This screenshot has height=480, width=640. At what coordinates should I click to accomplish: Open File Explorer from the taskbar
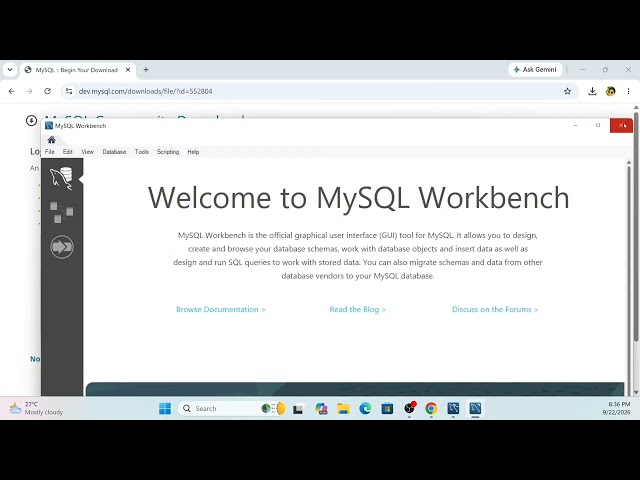click(x=343, y=408)
